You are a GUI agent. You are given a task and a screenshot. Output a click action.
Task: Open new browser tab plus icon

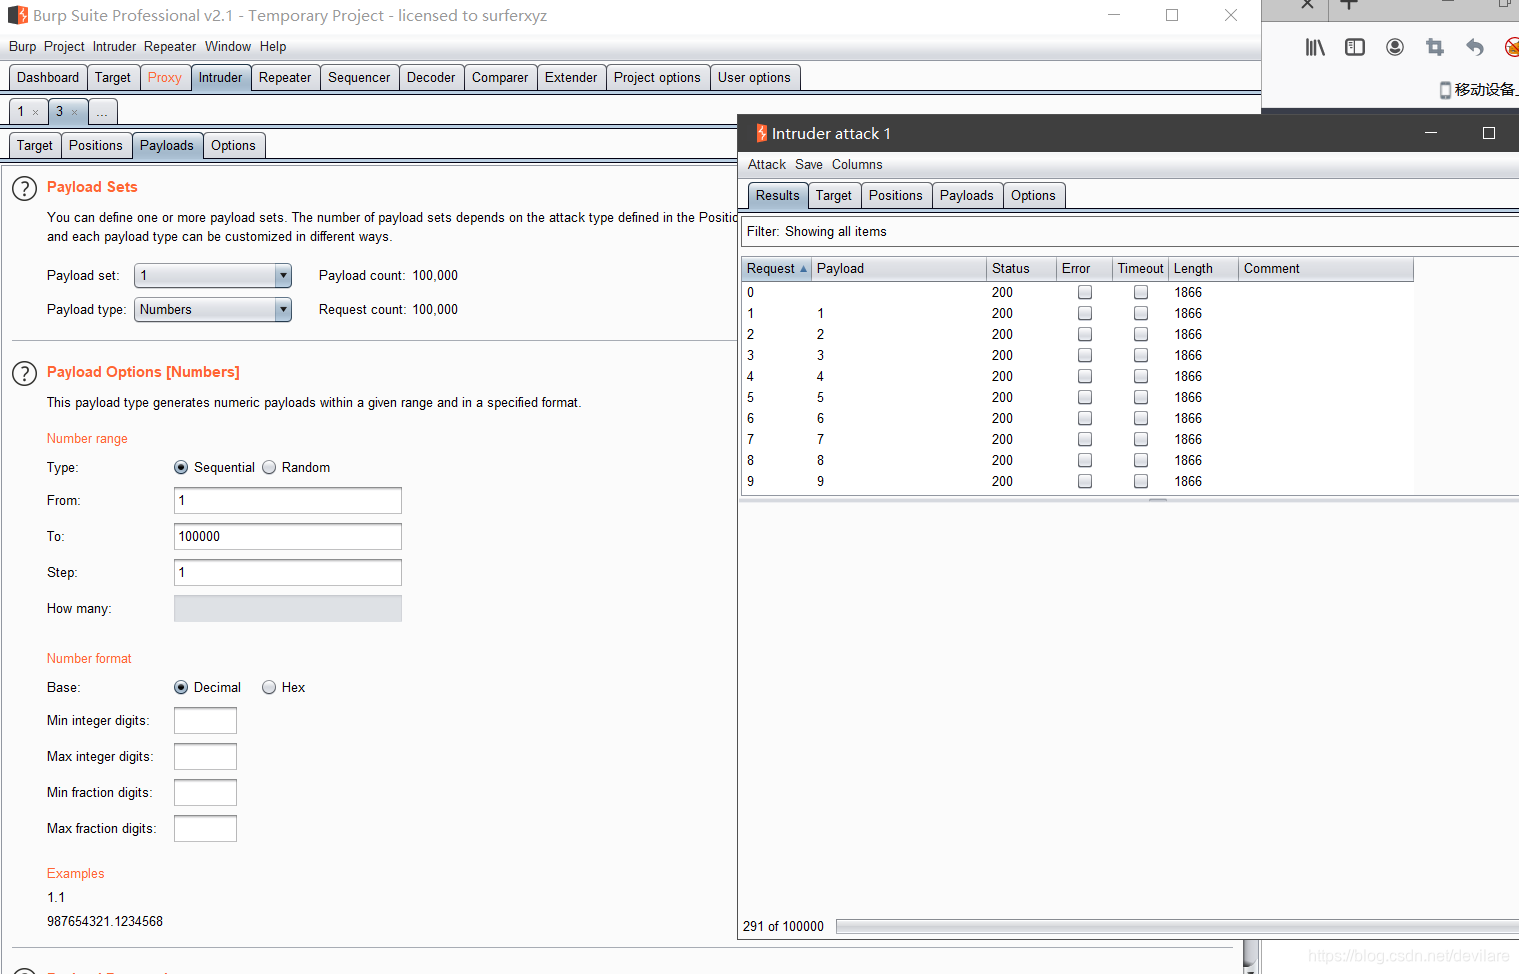pyautogui.click(x=1348, y=4)
